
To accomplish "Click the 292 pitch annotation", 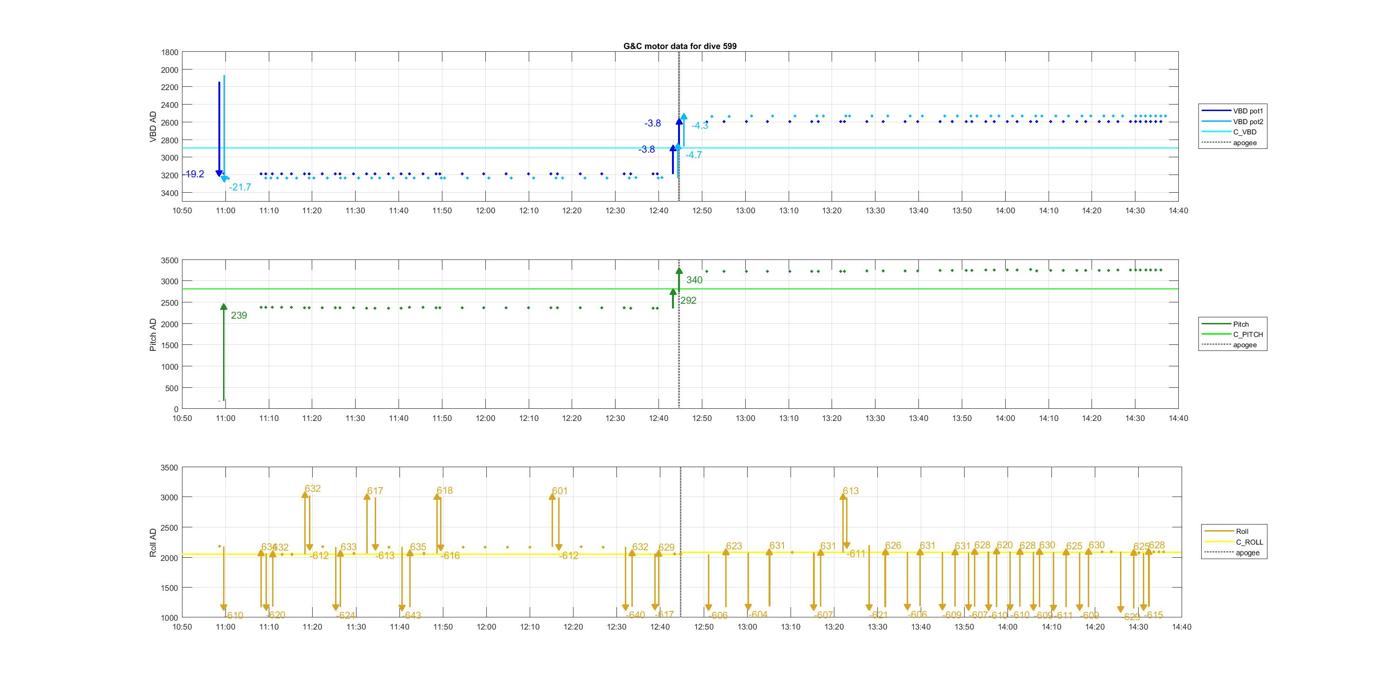I will pyautogui.click(x=687, y=300).
